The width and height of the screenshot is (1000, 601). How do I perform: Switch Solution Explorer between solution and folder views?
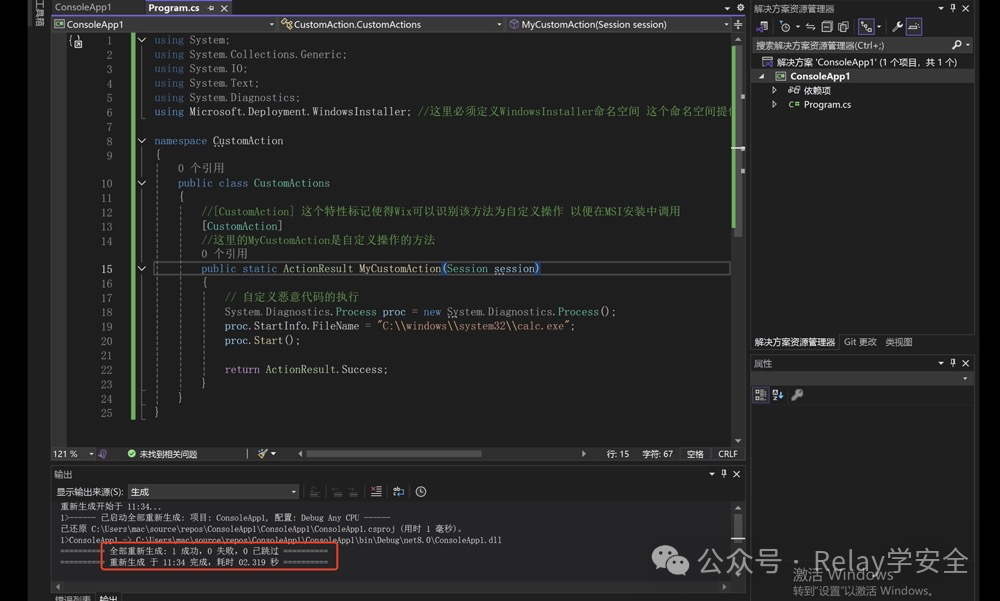(761, 27)
